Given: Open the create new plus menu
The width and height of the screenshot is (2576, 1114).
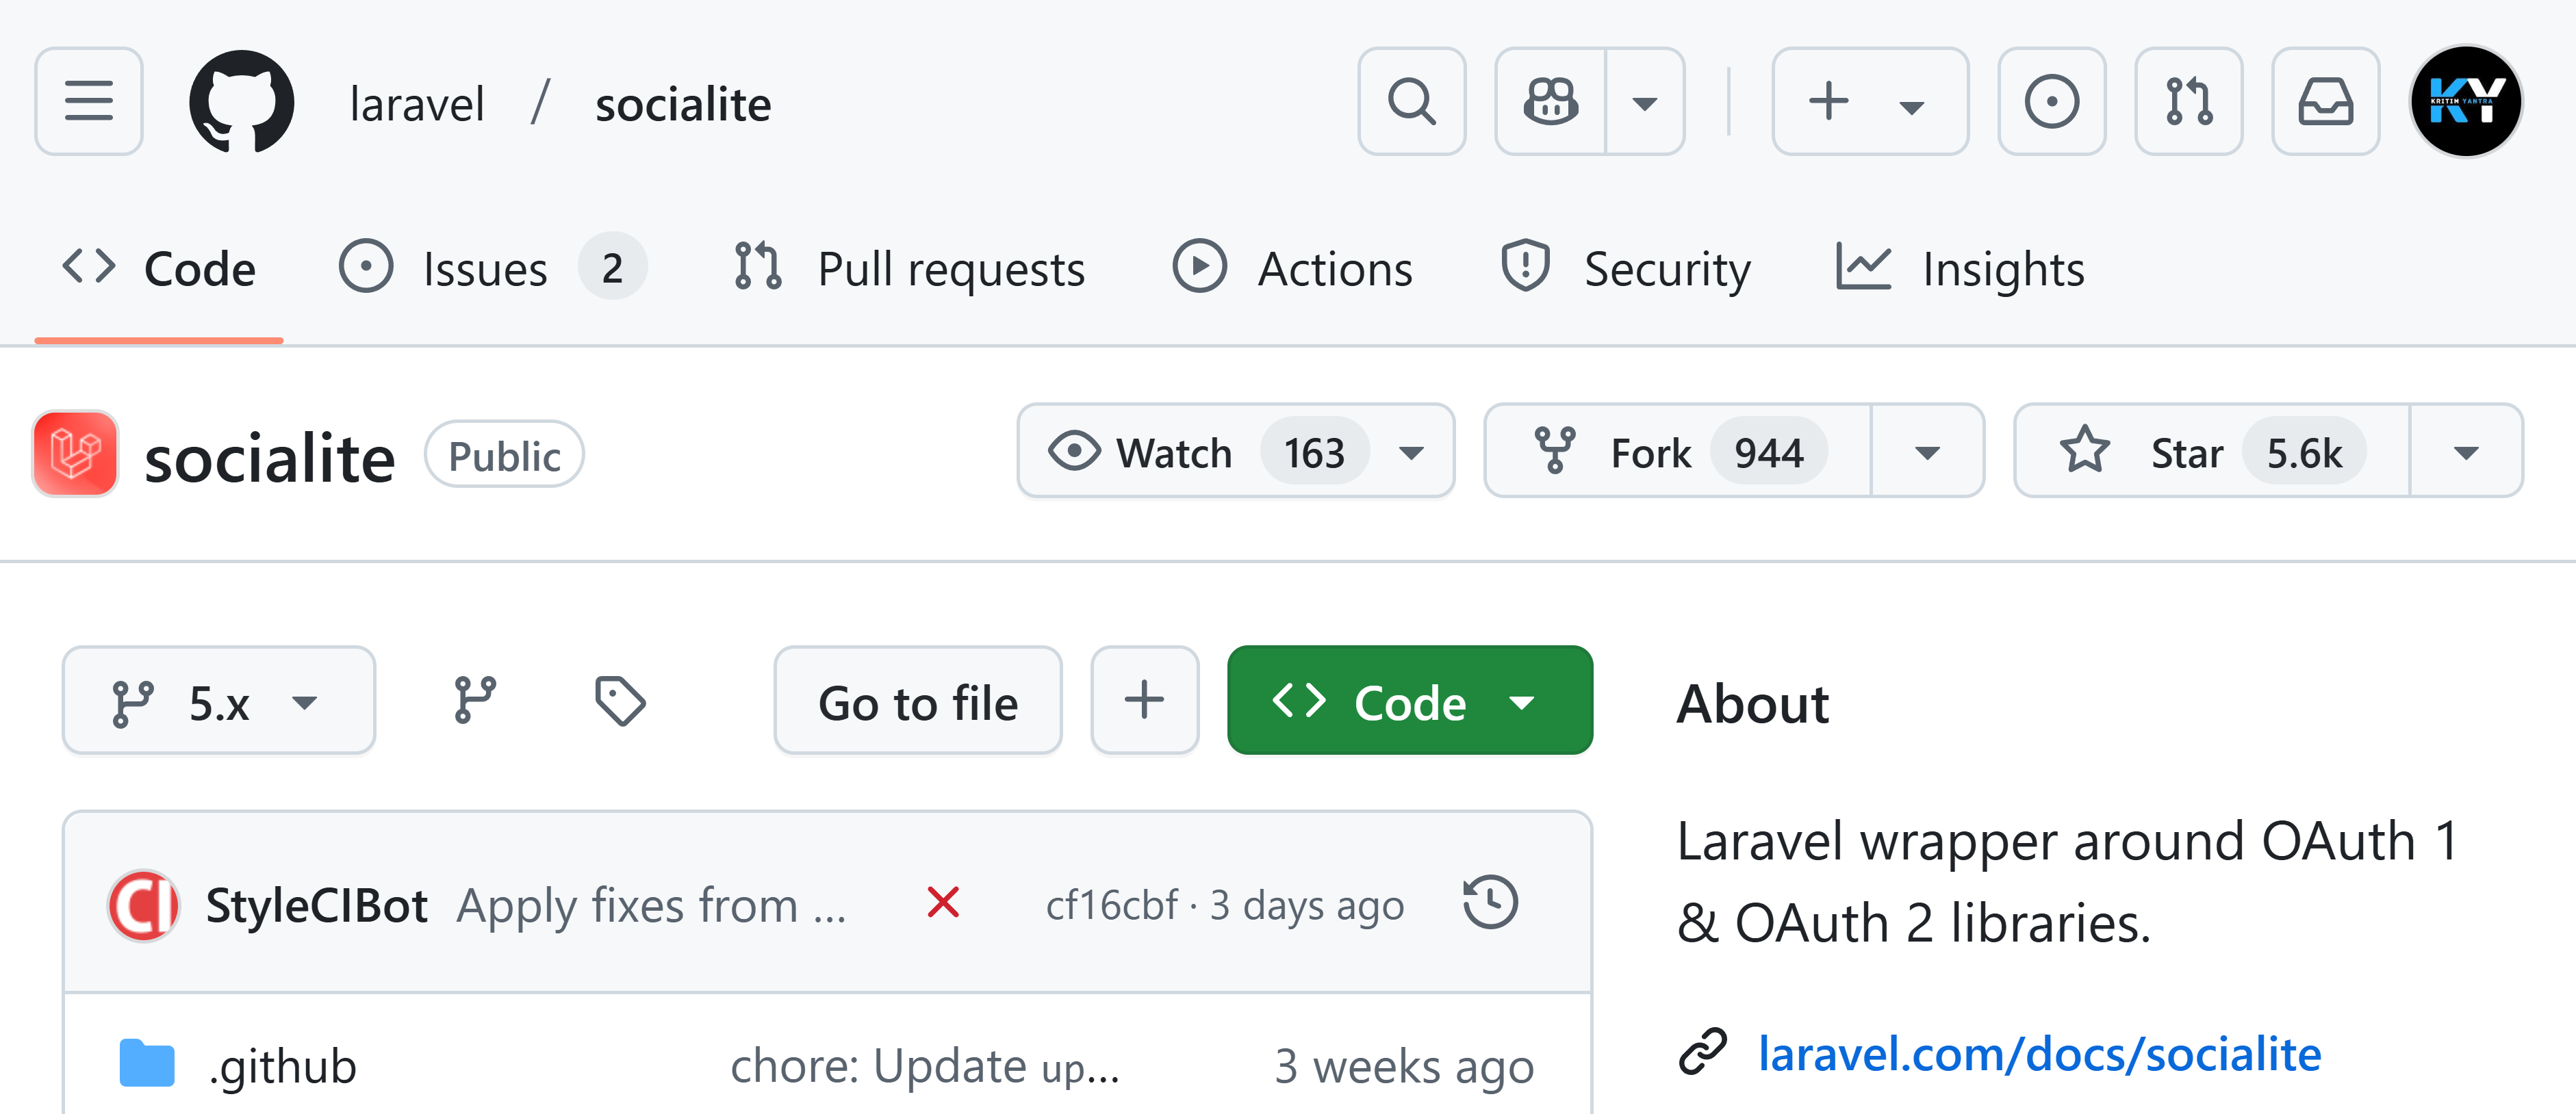Looking at the screenshot, I should pos(1869,101).
